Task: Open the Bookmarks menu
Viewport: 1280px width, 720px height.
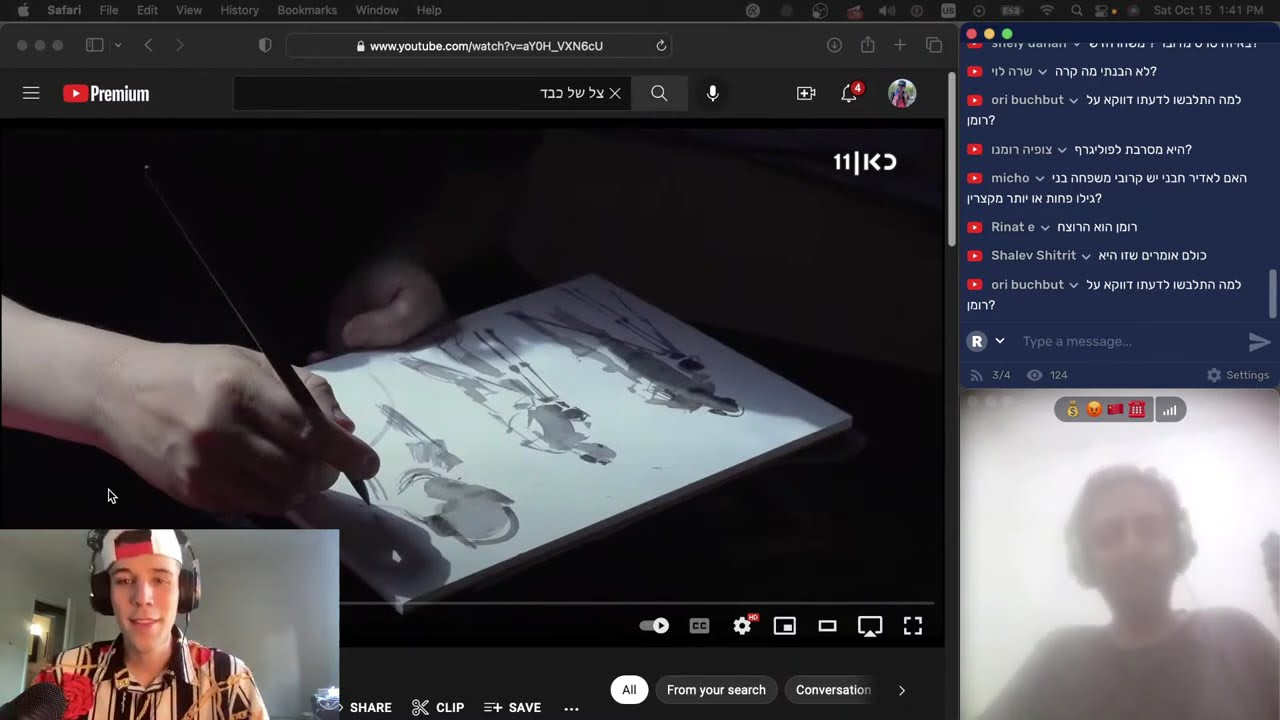Action: pyautogui.click(x=307, y=10)
